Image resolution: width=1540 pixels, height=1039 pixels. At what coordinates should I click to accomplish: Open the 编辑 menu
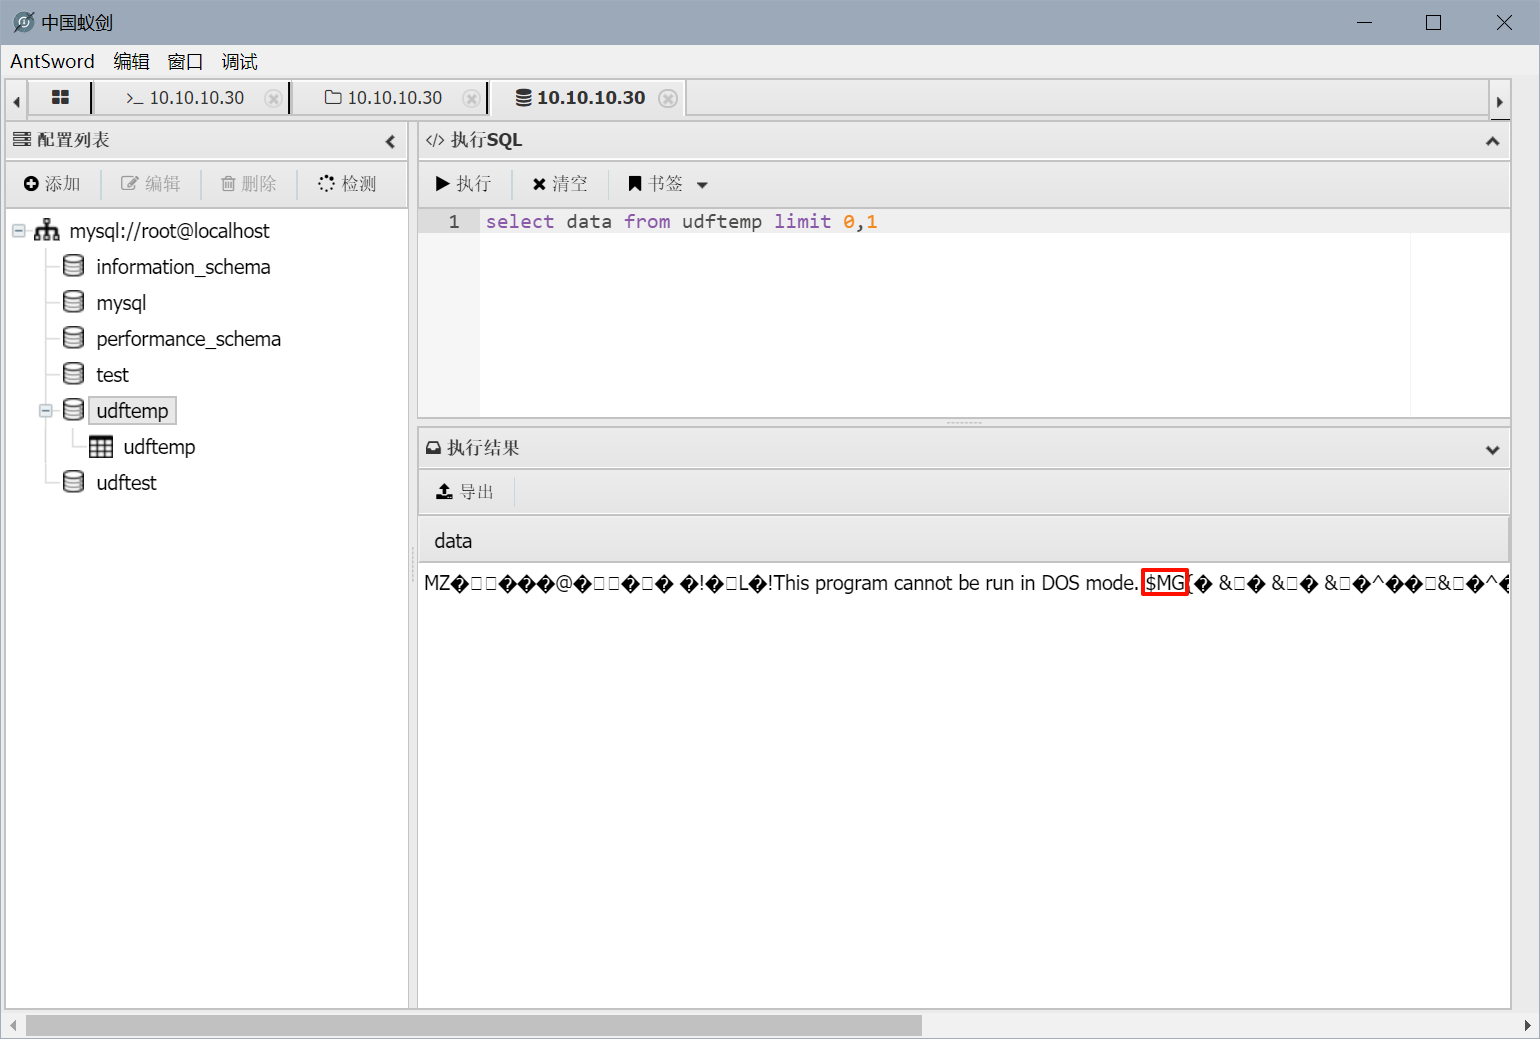(131, 62)
